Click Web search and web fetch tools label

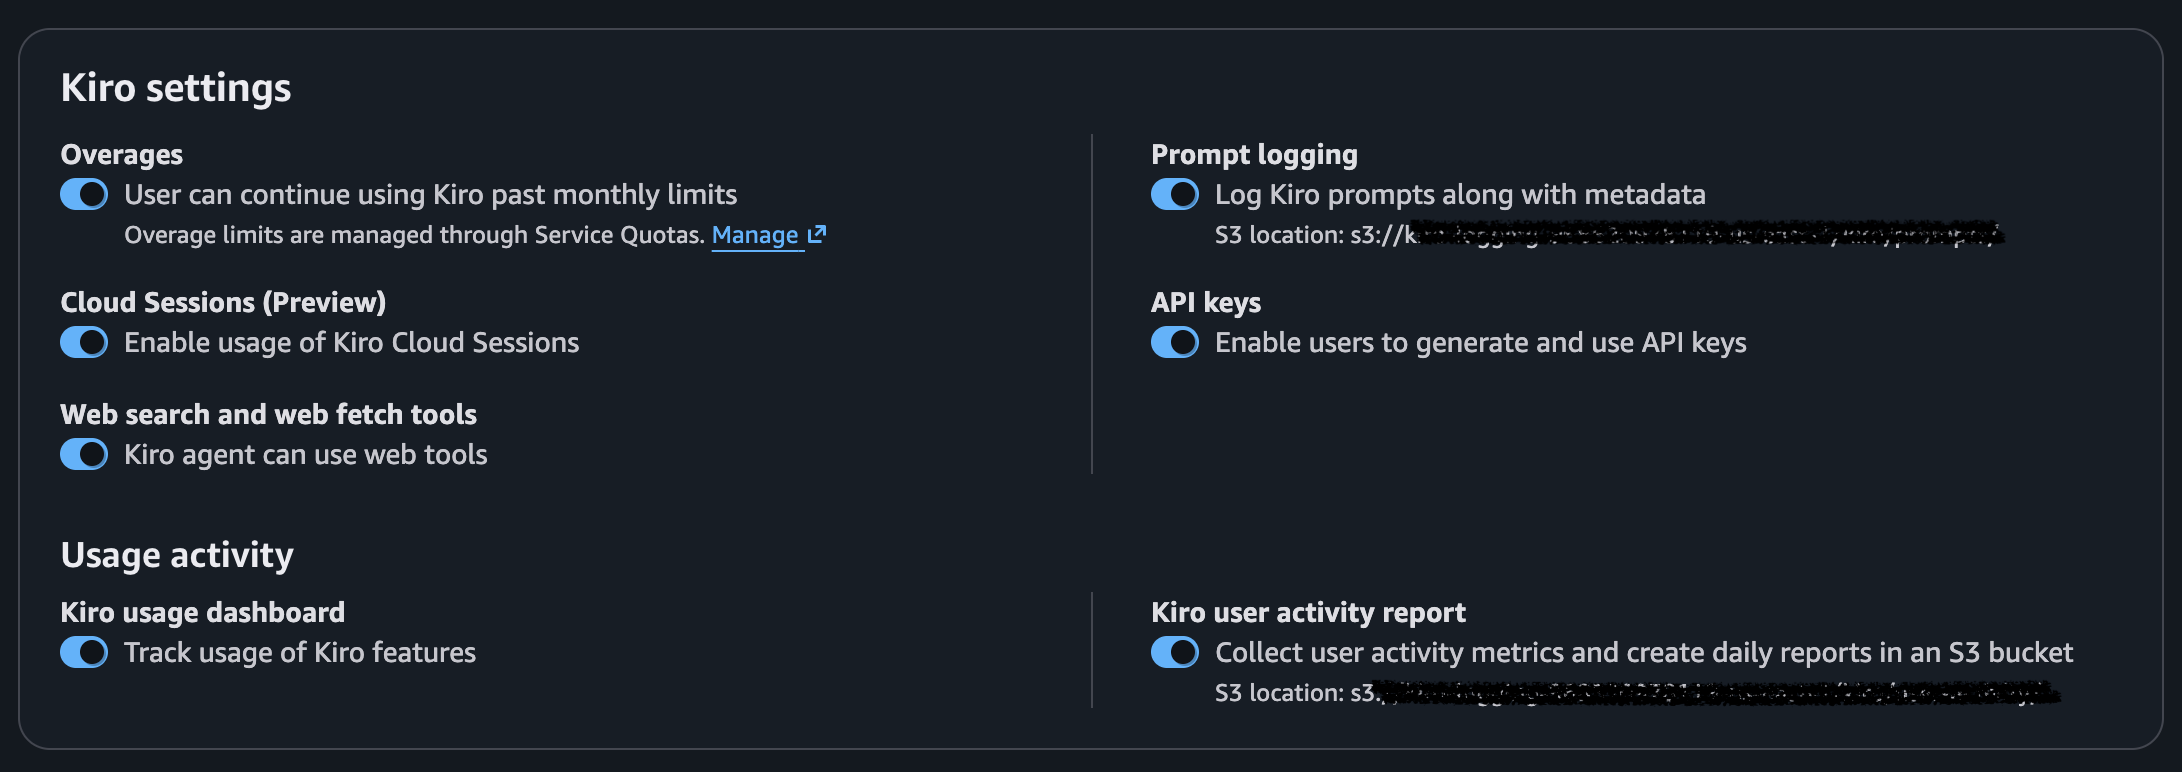(x=269, y=414)
